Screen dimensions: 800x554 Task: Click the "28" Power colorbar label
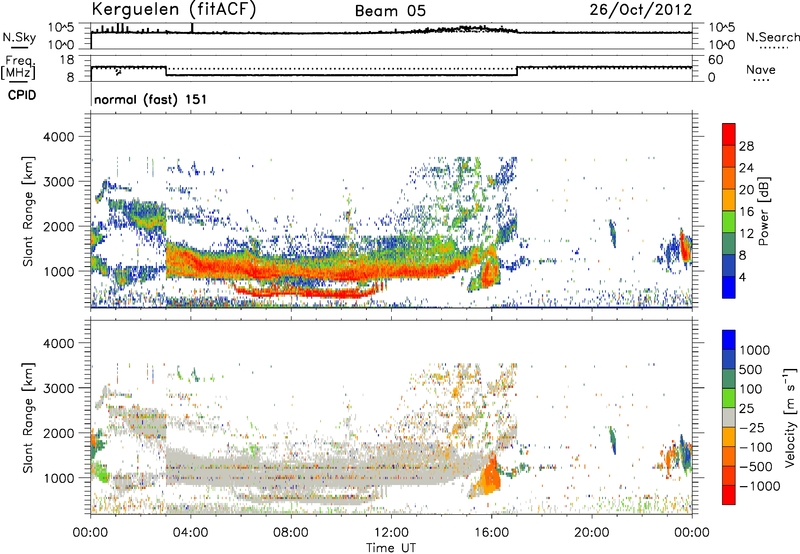[746, 146]
